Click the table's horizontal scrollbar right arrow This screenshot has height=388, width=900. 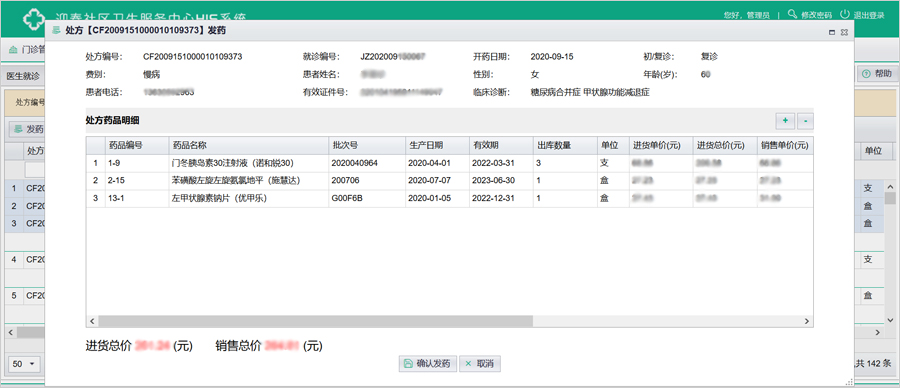[x=806, y=321]
